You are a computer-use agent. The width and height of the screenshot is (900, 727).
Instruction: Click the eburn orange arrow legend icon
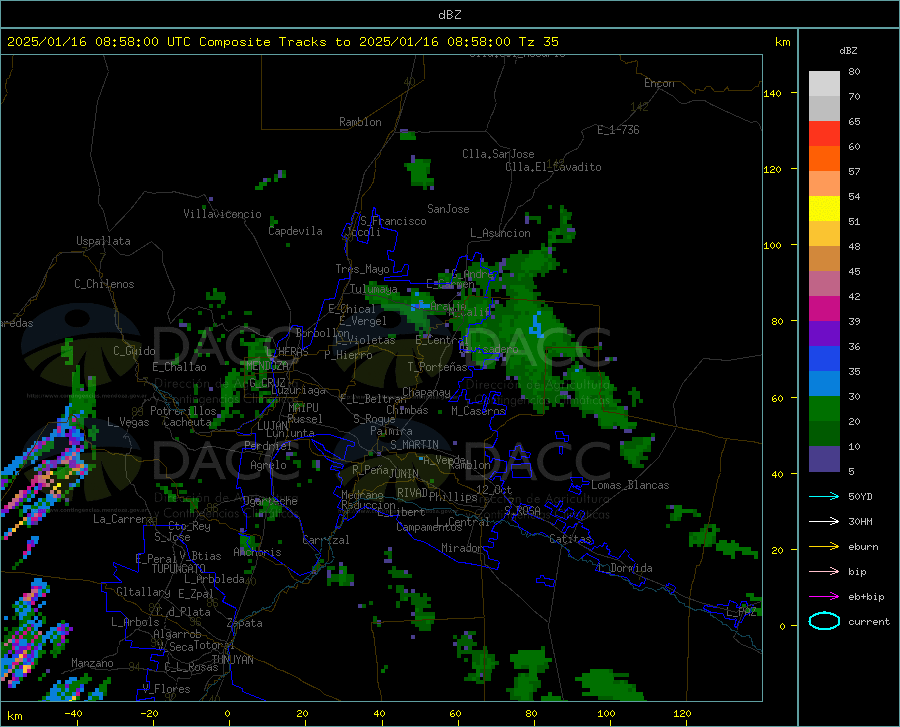[824, 546]
